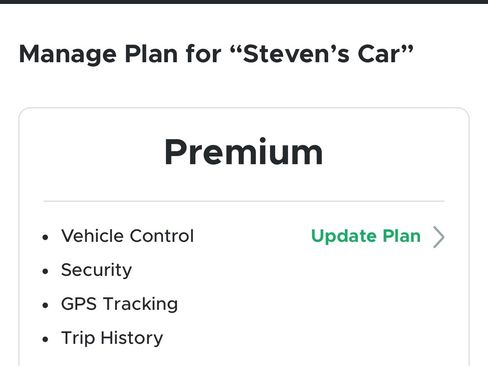
Task: Click the word "Control" in Vehicle Control
Action: (x=162, y=236)
